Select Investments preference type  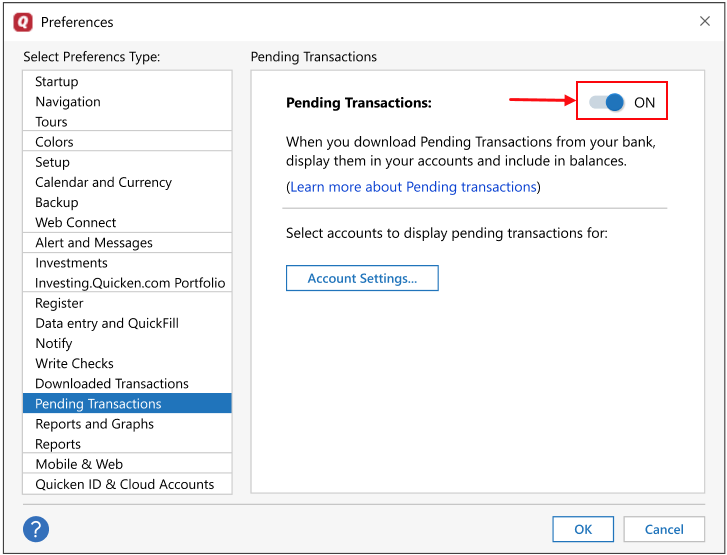[x=71, y=263]
